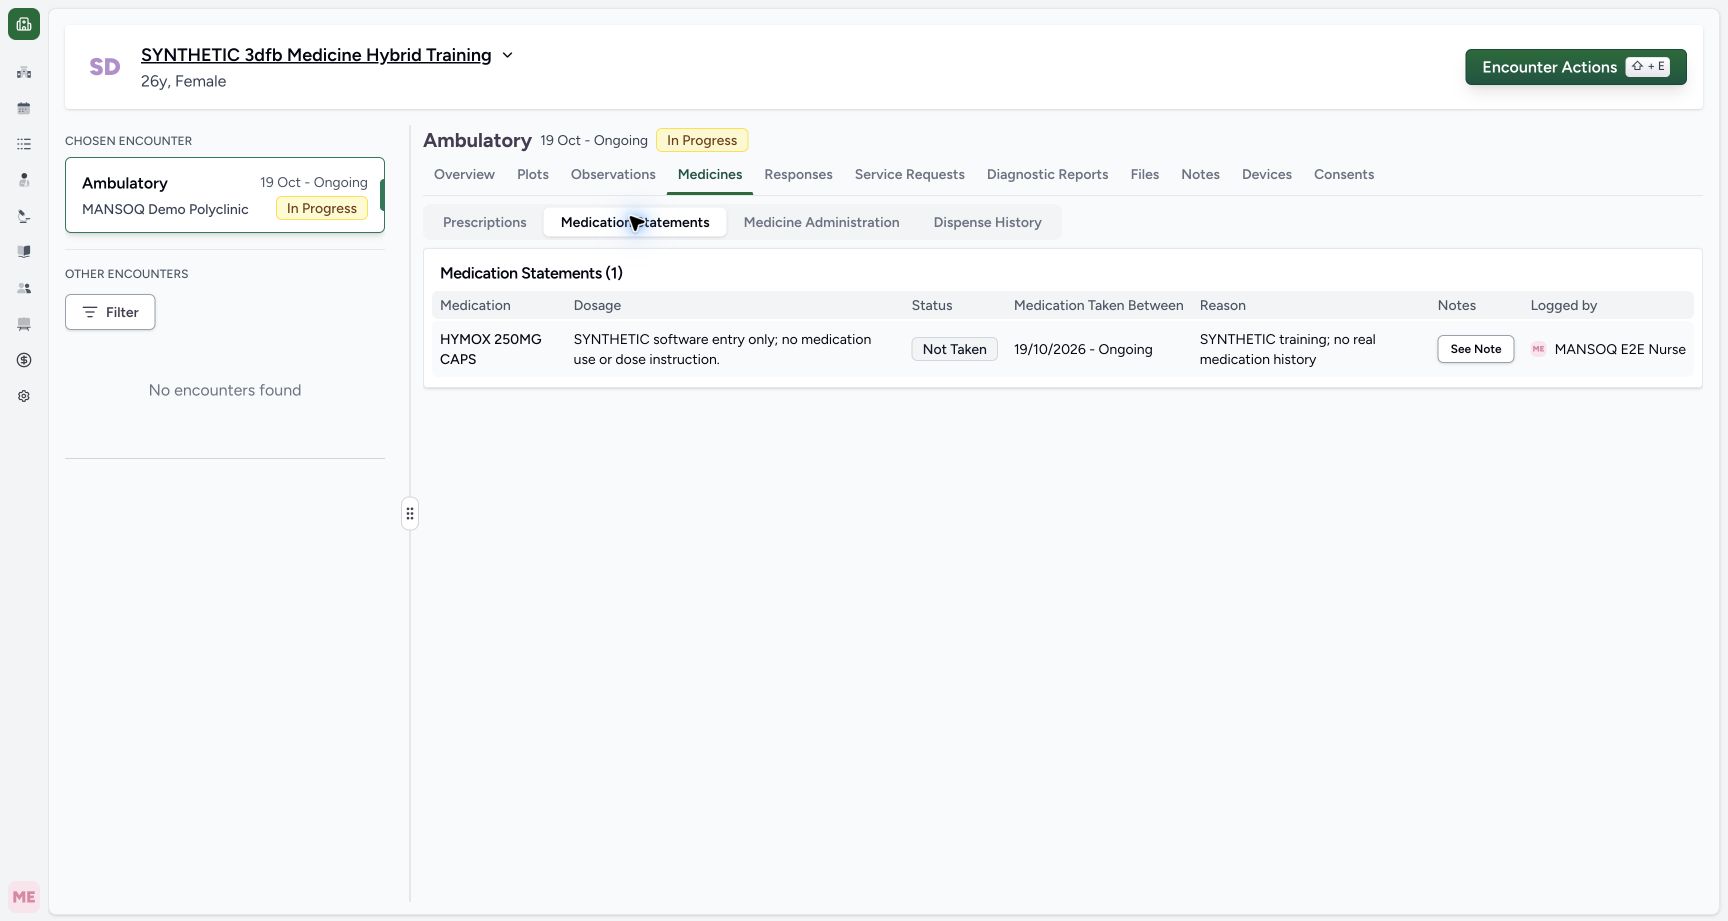Switch to the Plots tab
1728x921 pixels.
pos(533,174)
